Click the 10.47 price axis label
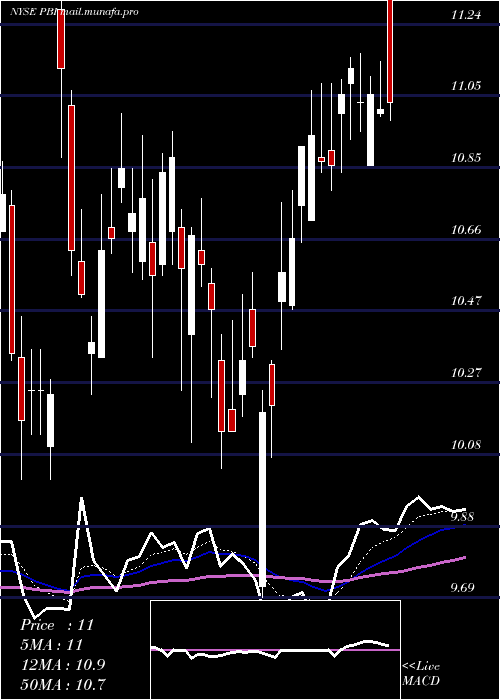This screenshot has height=700, width=500. point(466,300)
